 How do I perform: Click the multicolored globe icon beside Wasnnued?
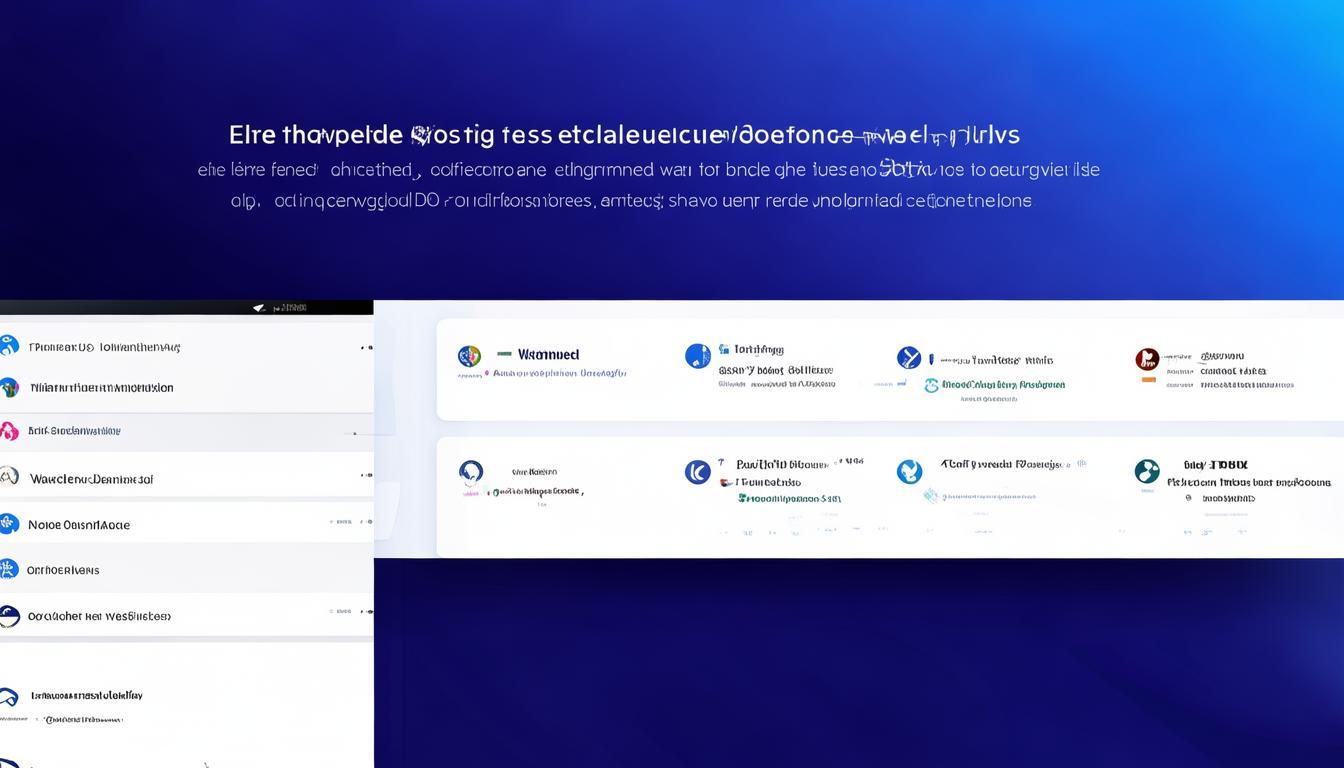[469, 356]
